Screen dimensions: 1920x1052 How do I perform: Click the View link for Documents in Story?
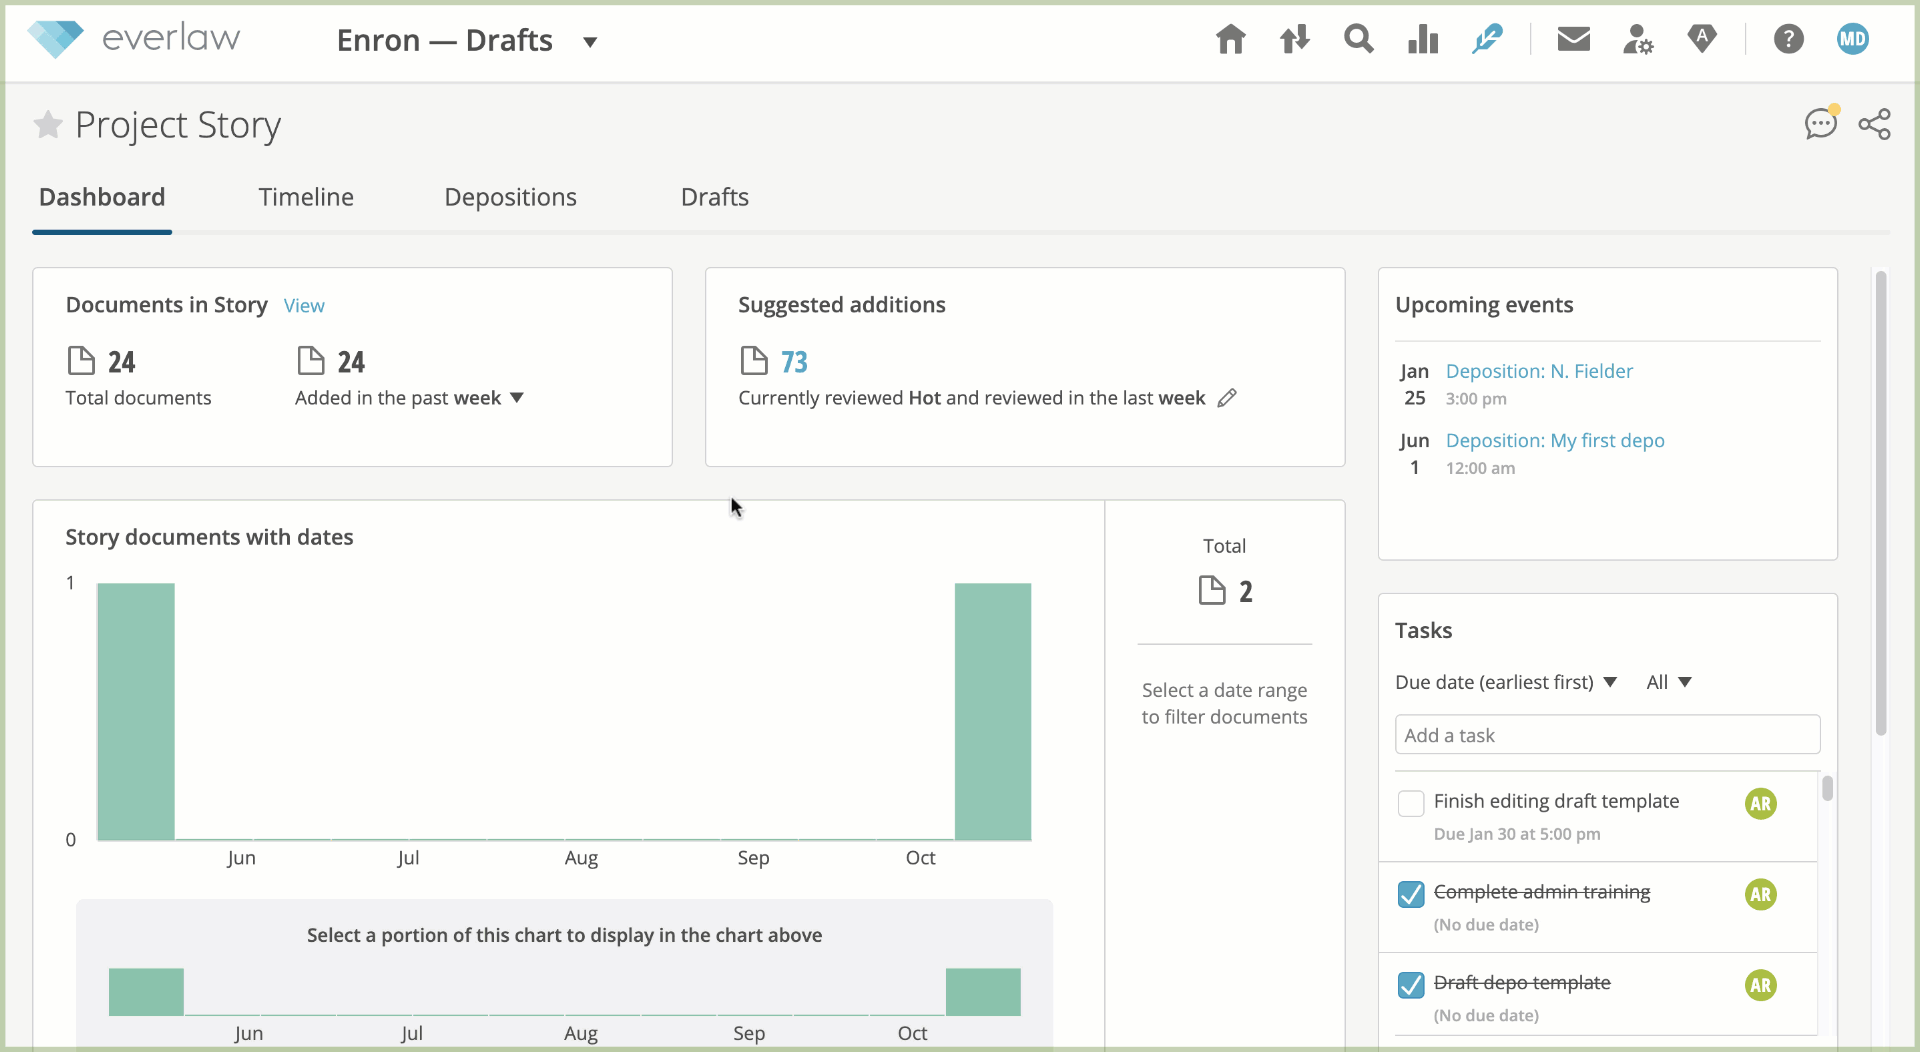pyautogui.click(x=304, y=306)
